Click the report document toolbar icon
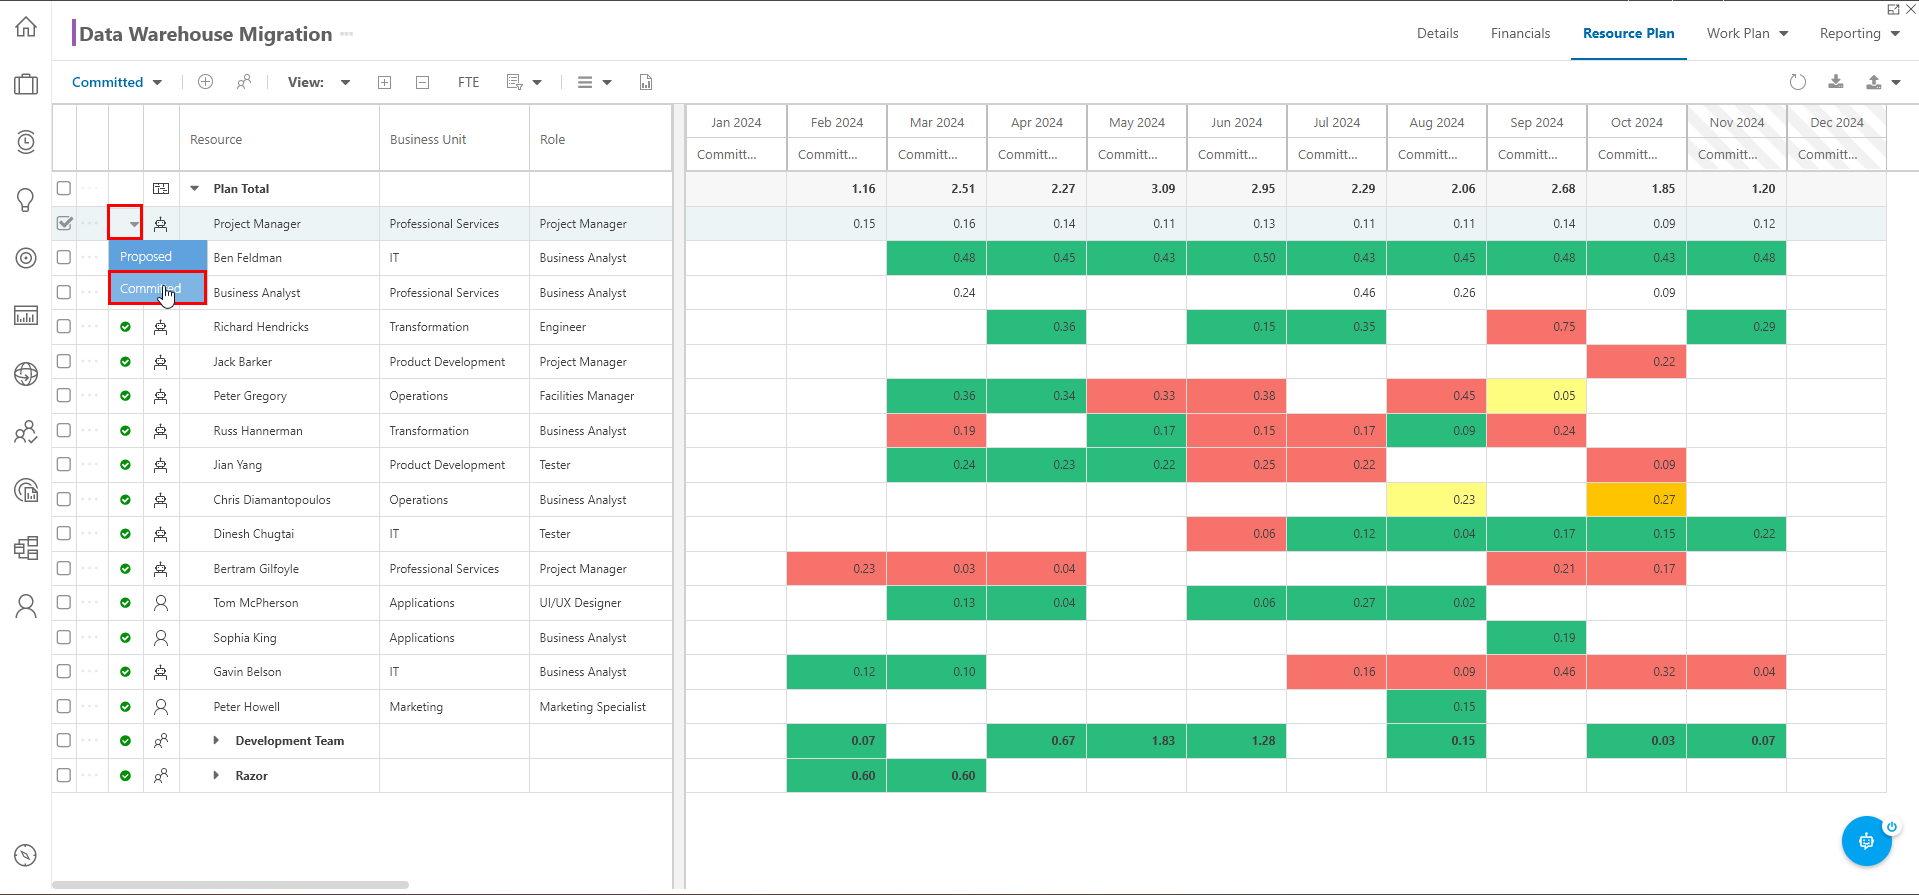This screenshot has width=1919, height=895. 646,82
